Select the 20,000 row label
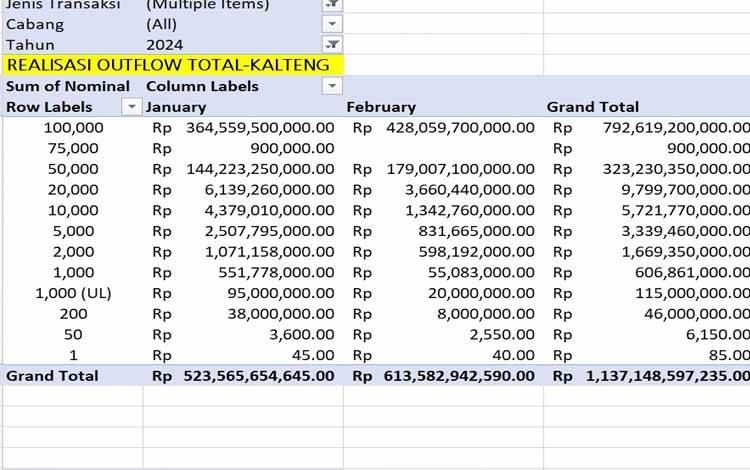The image size is (750, 470). tap(73, 190)
